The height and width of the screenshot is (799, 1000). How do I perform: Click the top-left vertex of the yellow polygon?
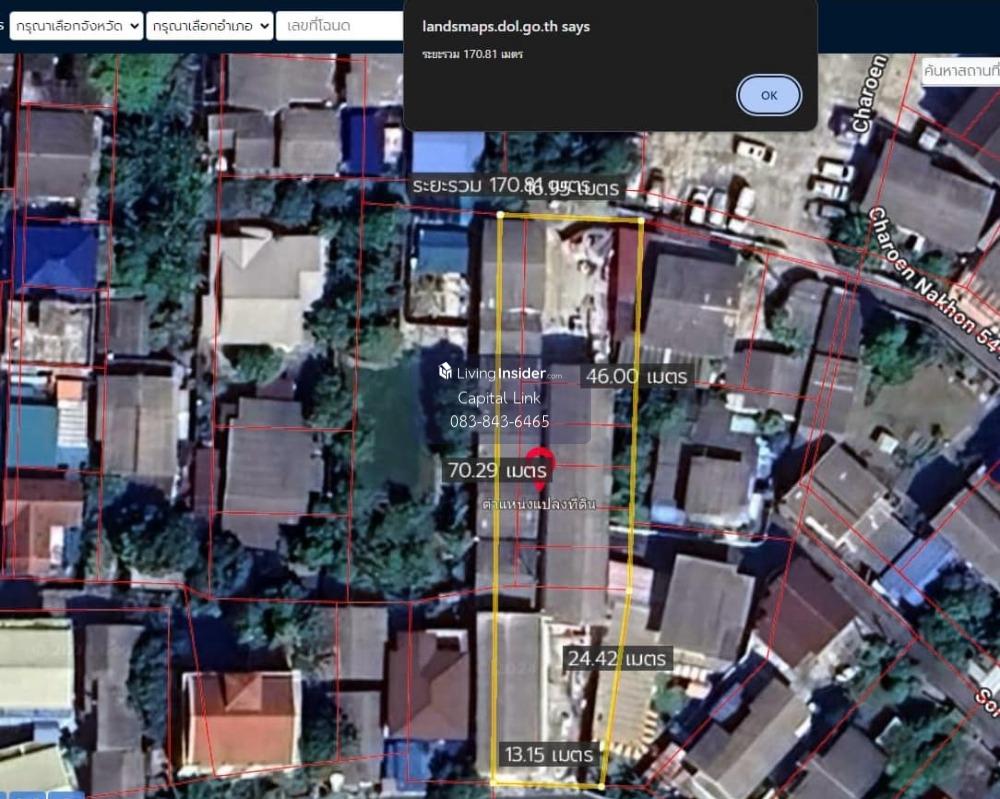(500, 214)
